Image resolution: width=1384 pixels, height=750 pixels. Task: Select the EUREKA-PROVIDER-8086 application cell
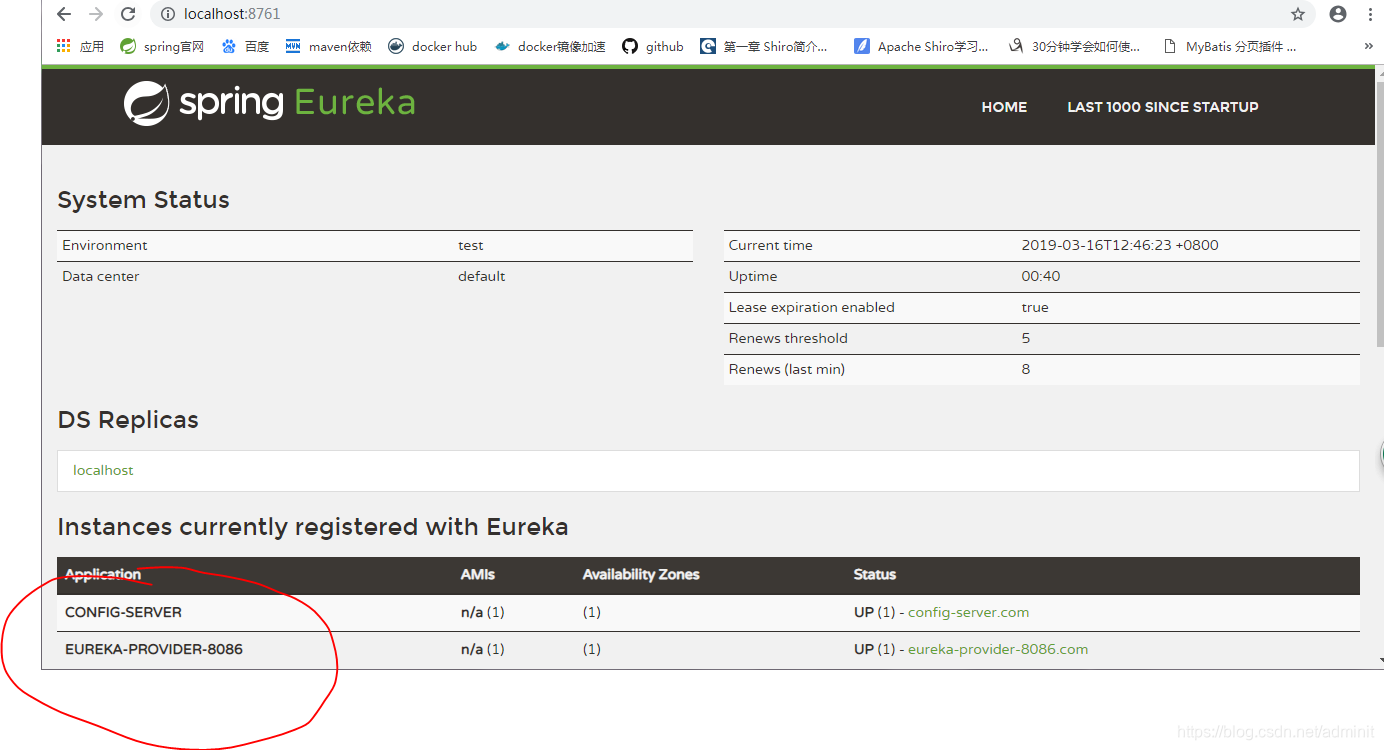point(154,649)
